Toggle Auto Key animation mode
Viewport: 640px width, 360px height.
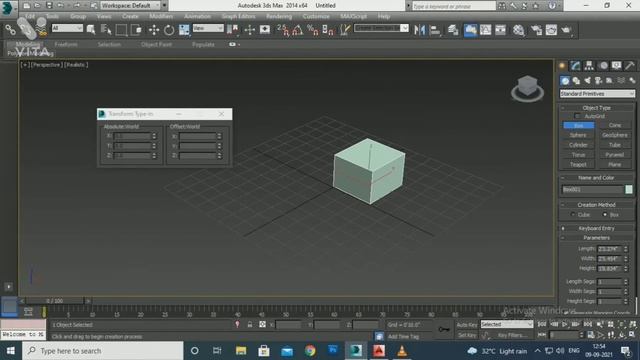point(467,325)
